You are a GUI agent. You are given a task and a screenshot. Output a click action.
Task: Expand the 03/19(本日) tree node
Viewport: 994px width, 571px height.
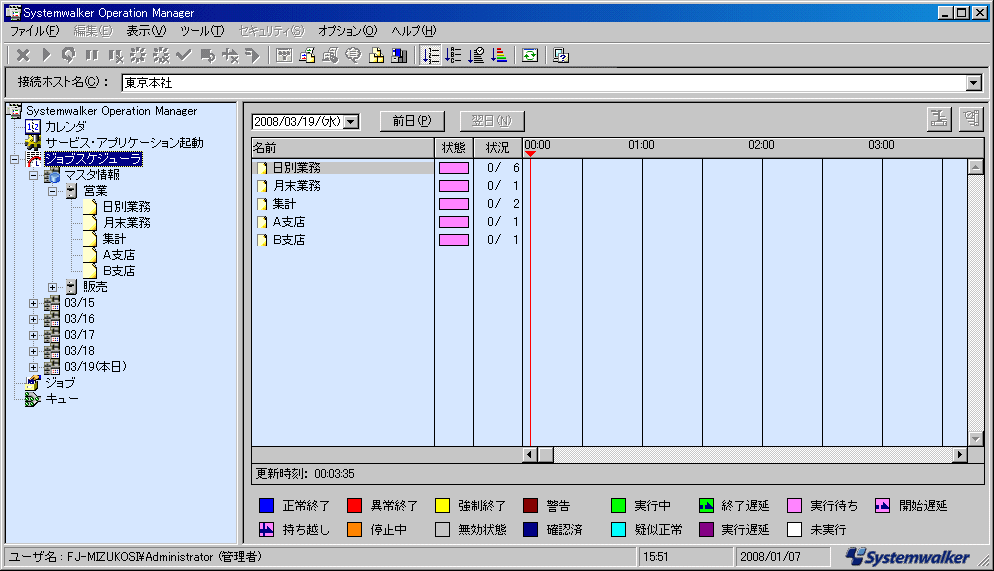click(34, 367)
